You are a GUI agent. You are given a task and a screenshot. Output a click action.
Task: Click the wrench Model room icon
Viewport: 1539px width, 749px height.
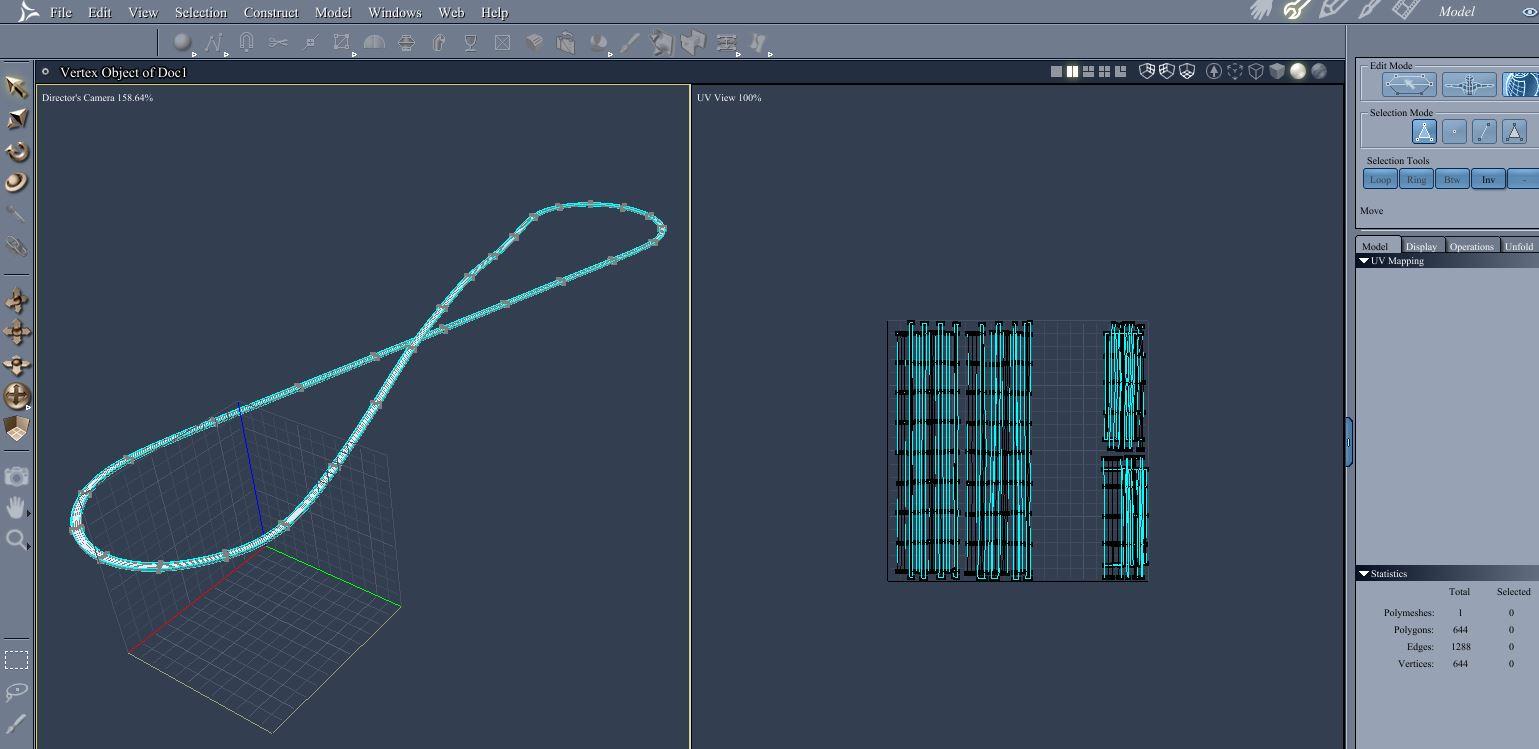click(1297, 11)
